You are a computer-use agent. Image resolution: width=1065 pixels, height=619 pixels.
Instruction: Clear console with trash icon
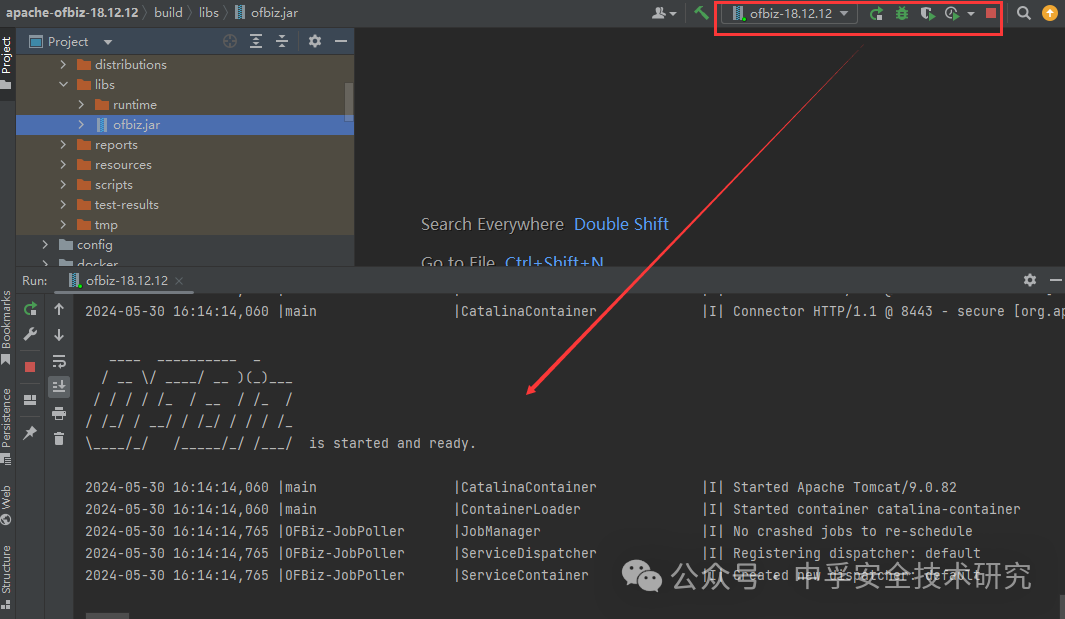[59, 439]
